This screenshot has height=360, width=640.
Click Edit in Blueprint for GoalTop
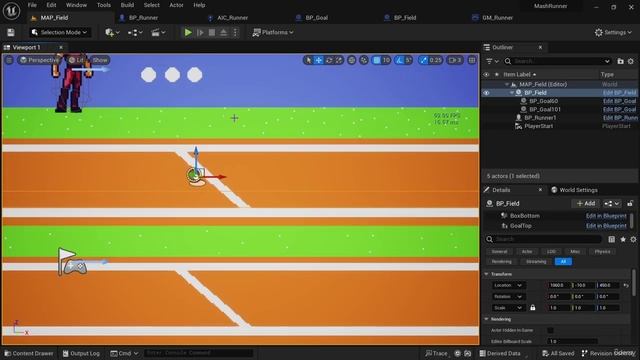coord(606,226)
